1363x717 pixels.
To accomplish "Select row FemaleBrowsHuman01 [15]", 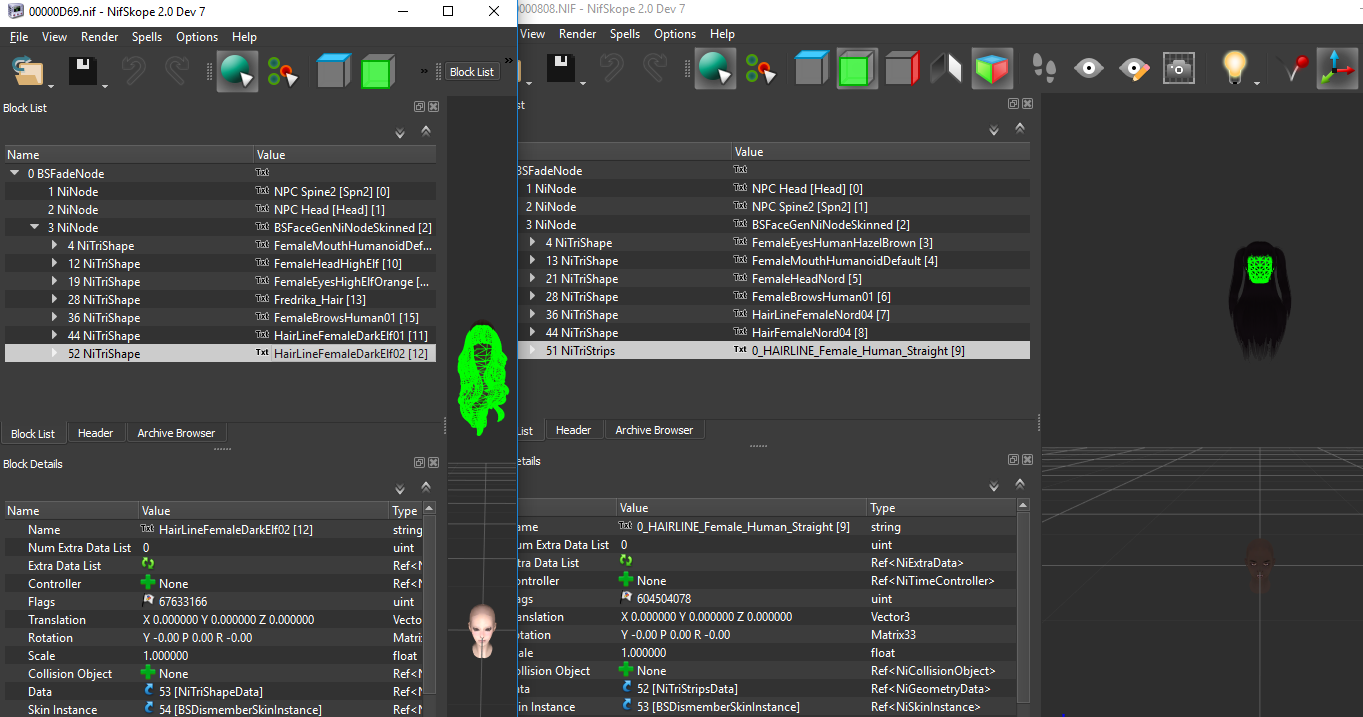I will point(220,318).
